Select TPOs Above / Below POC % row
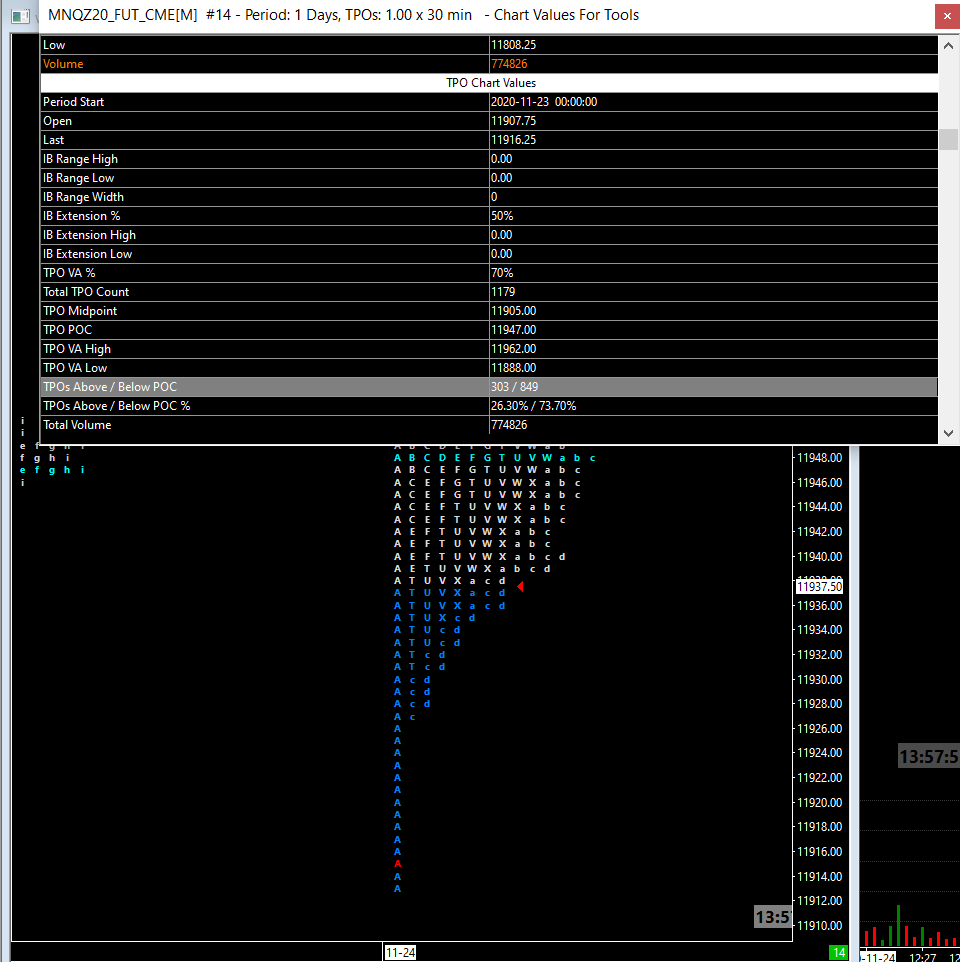 489,406
